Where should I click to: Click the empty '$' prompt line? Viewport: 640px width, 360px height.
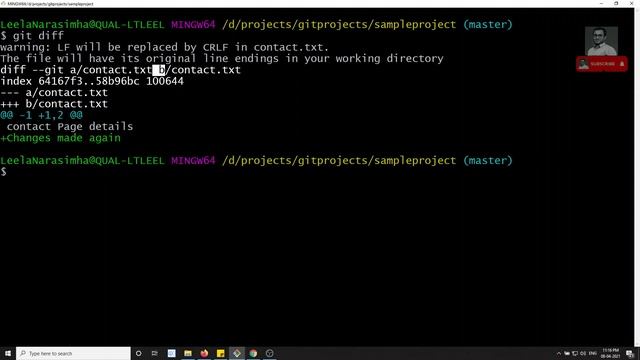[3, 172]
